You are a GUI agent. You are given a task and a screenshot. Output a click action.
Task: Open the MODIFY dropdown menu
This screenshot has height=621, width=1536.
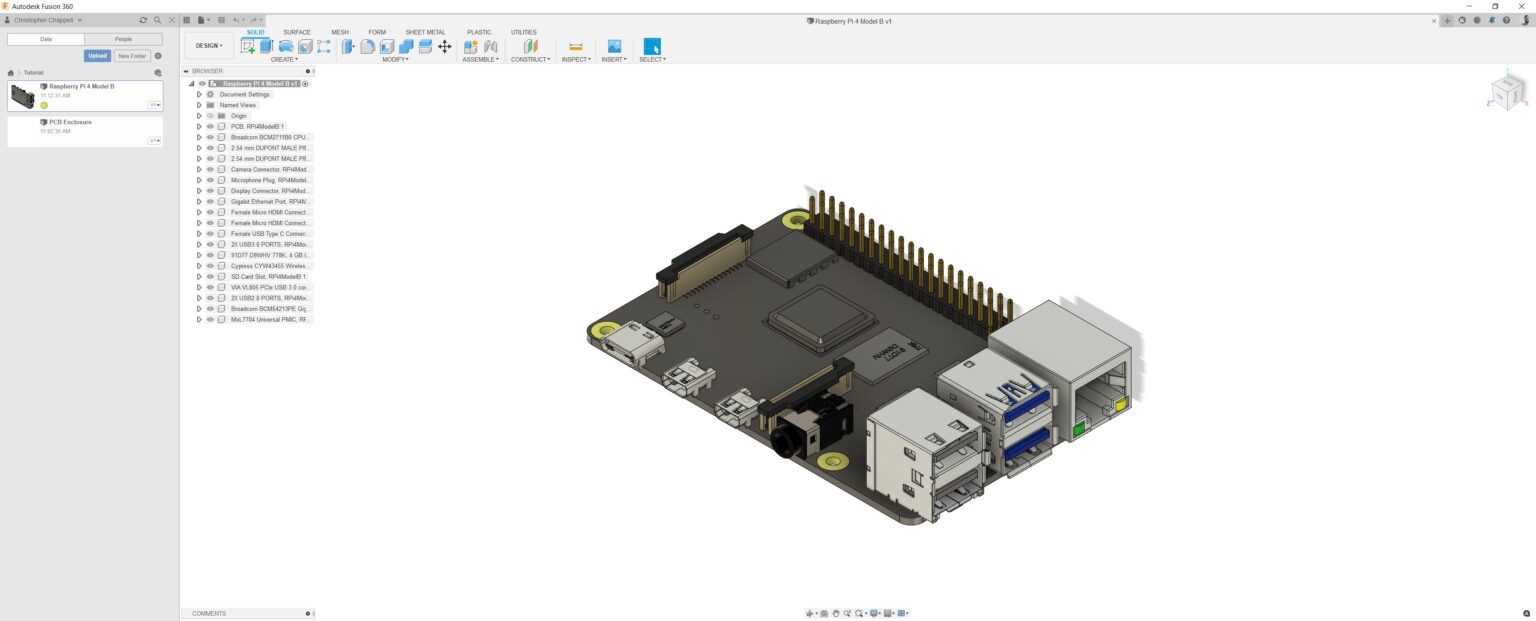click(395, 59)
